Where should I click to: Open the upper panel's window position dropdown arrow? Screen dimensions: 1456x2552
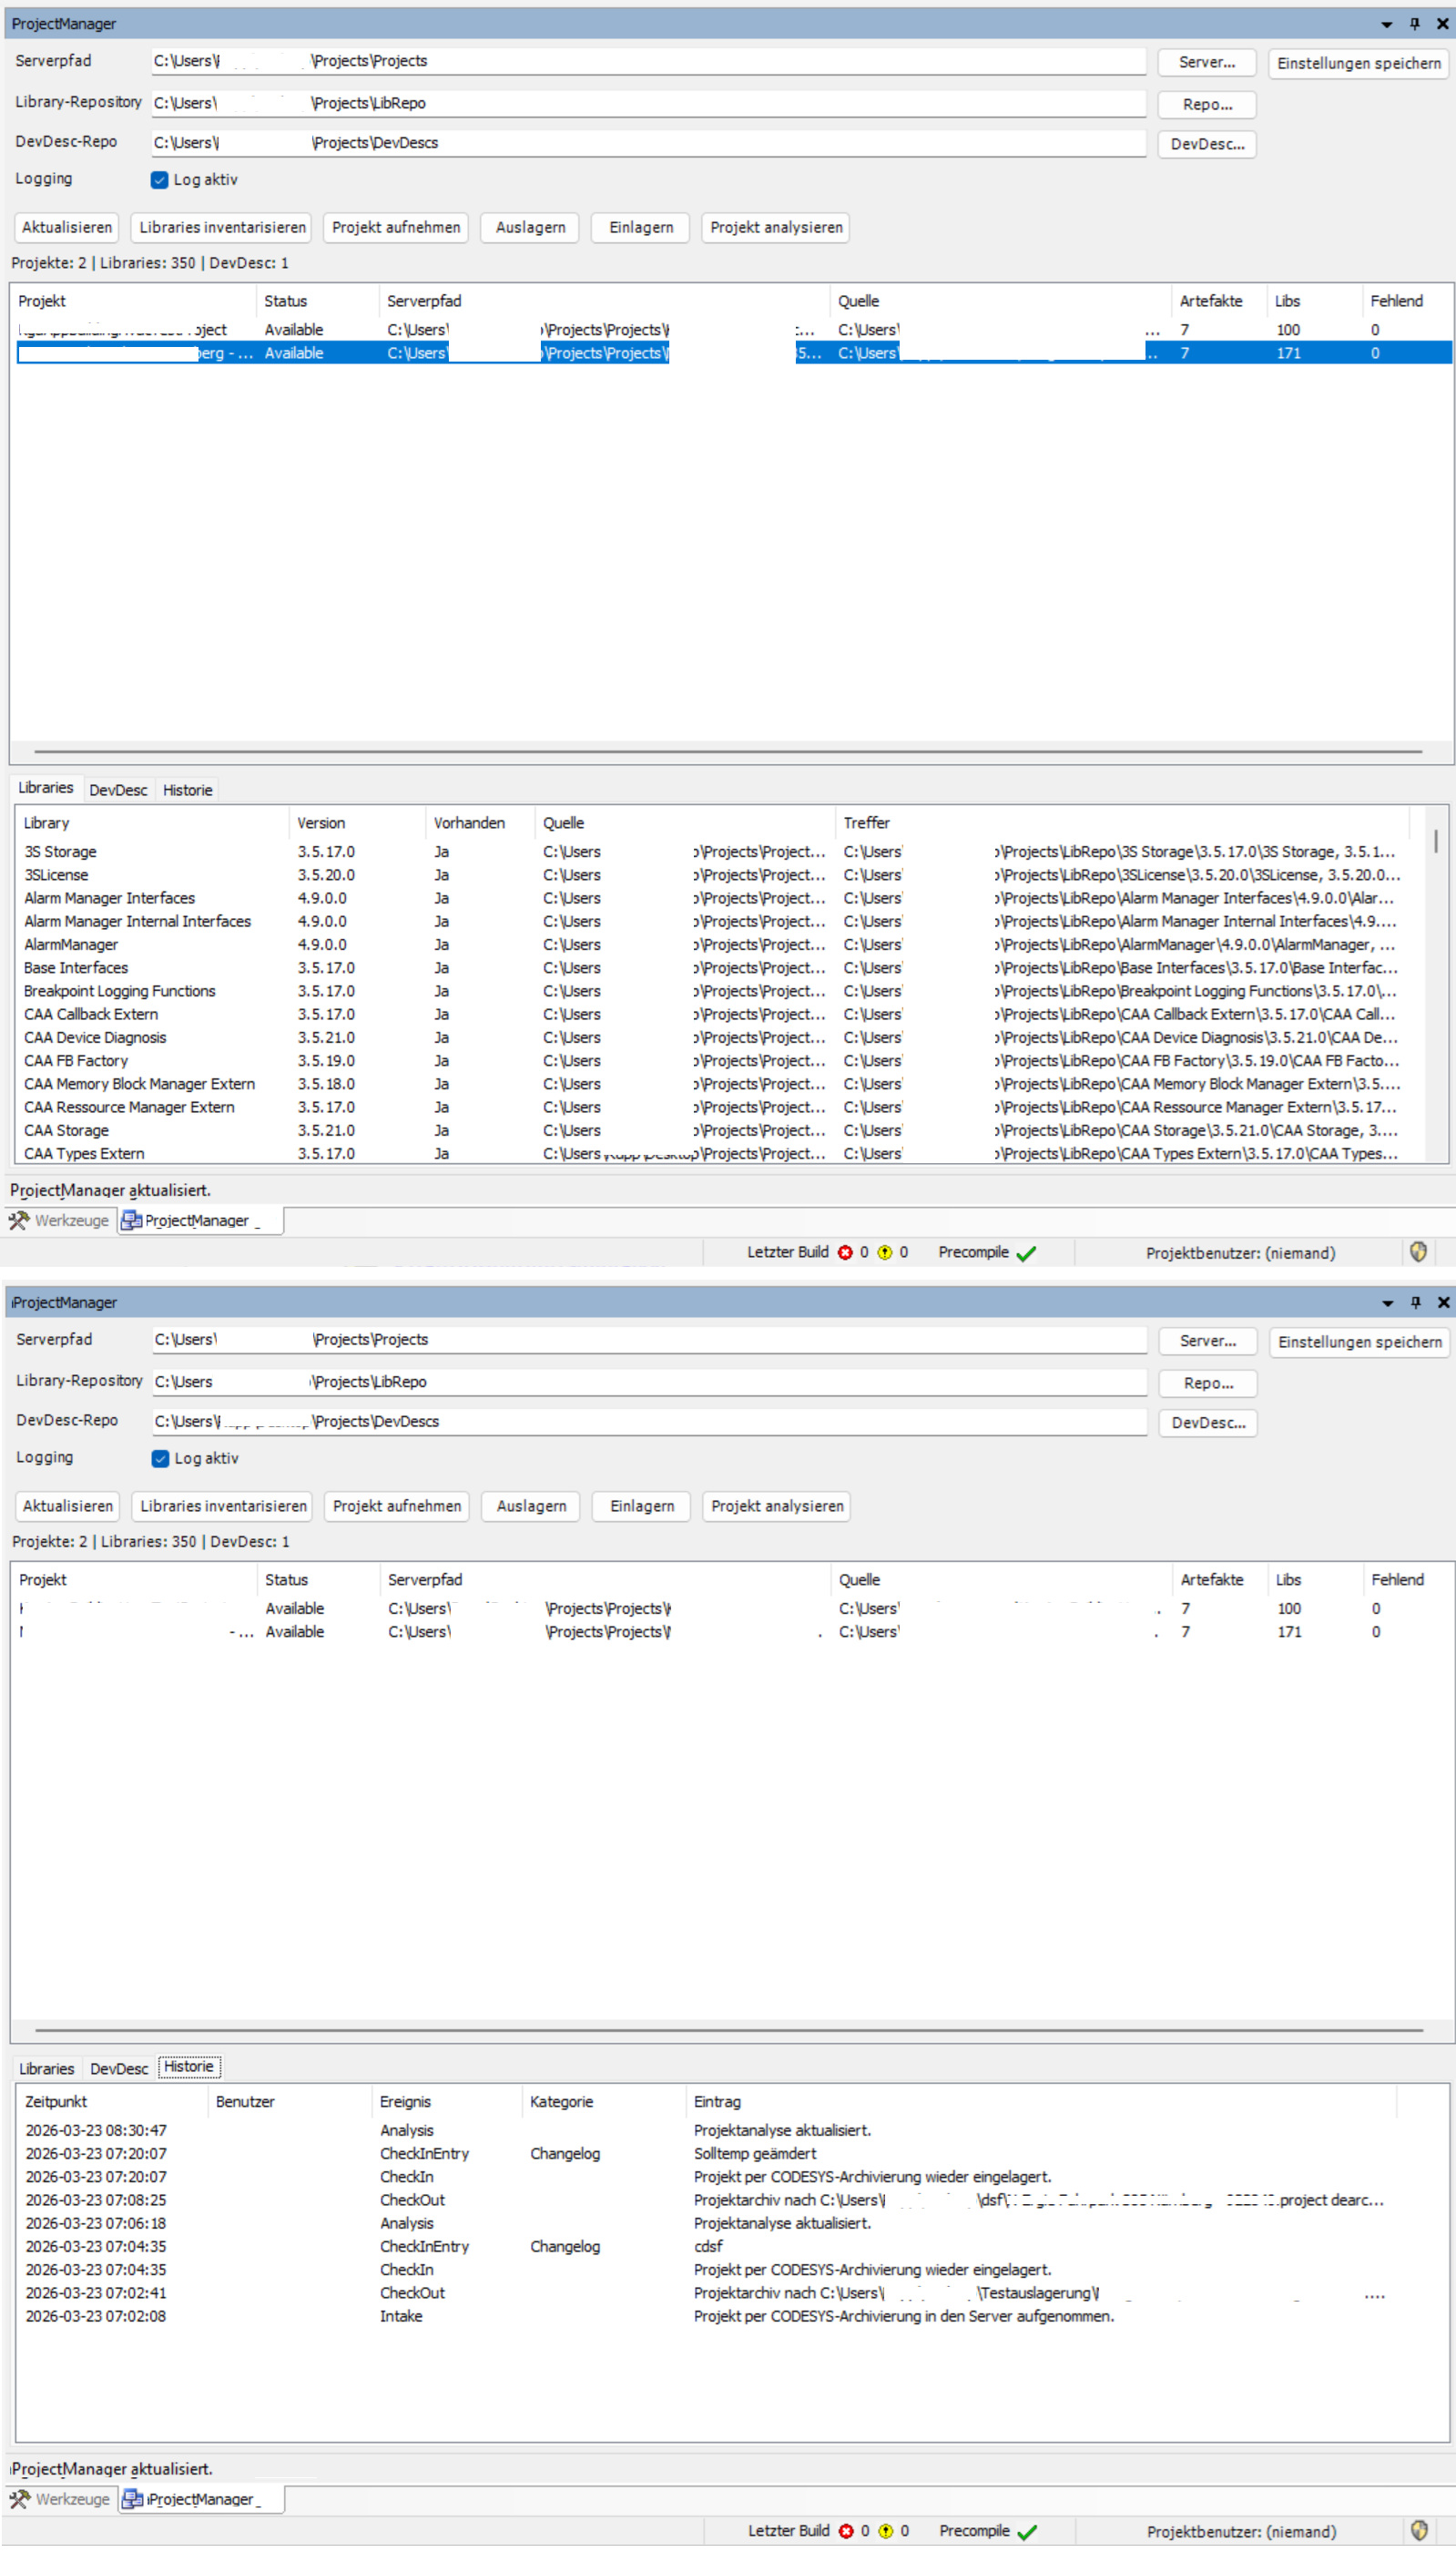click(1387, 24)
